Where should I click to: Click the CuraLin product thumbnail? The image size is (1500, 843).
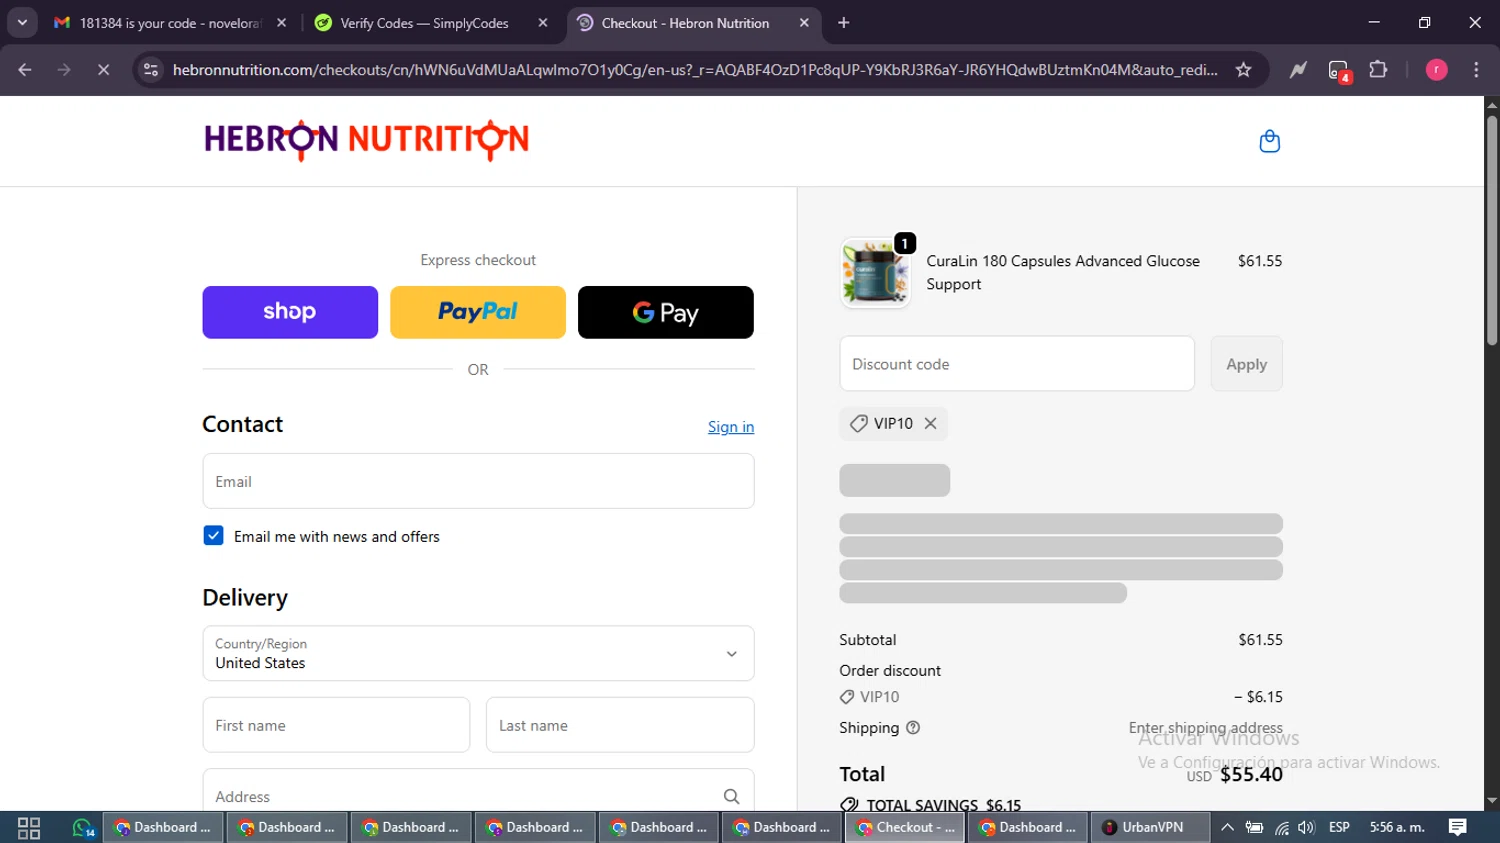pos(875,272)
